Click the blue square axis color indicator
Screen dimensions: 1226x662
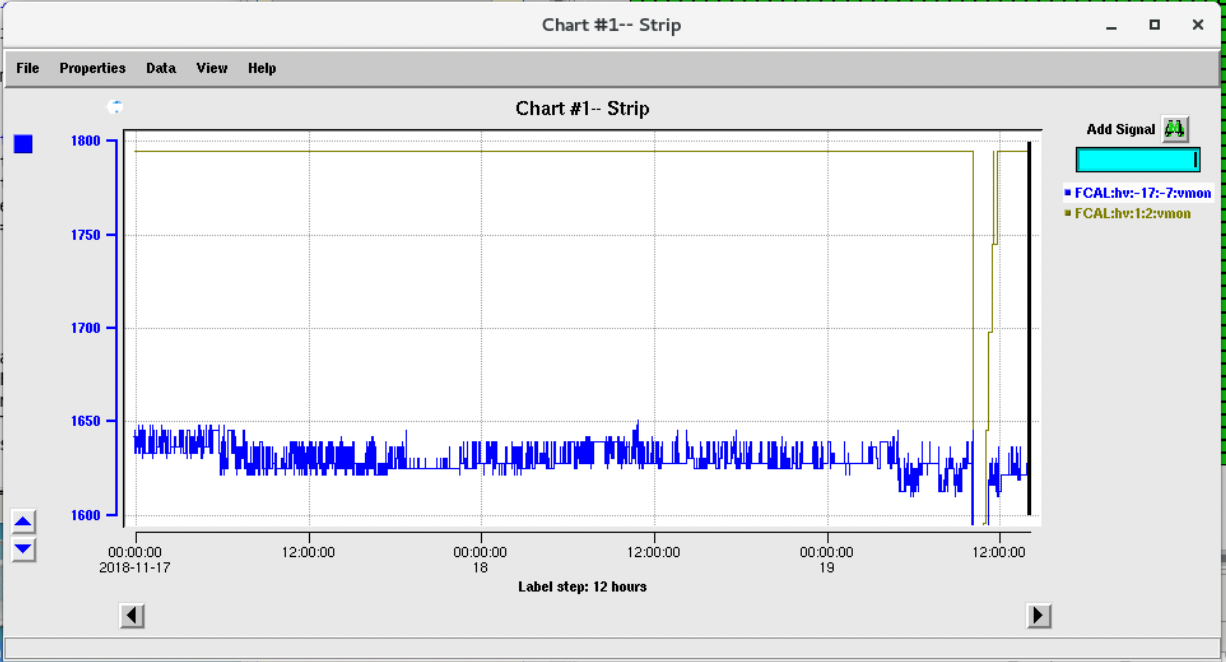click(x=23, y=144)
